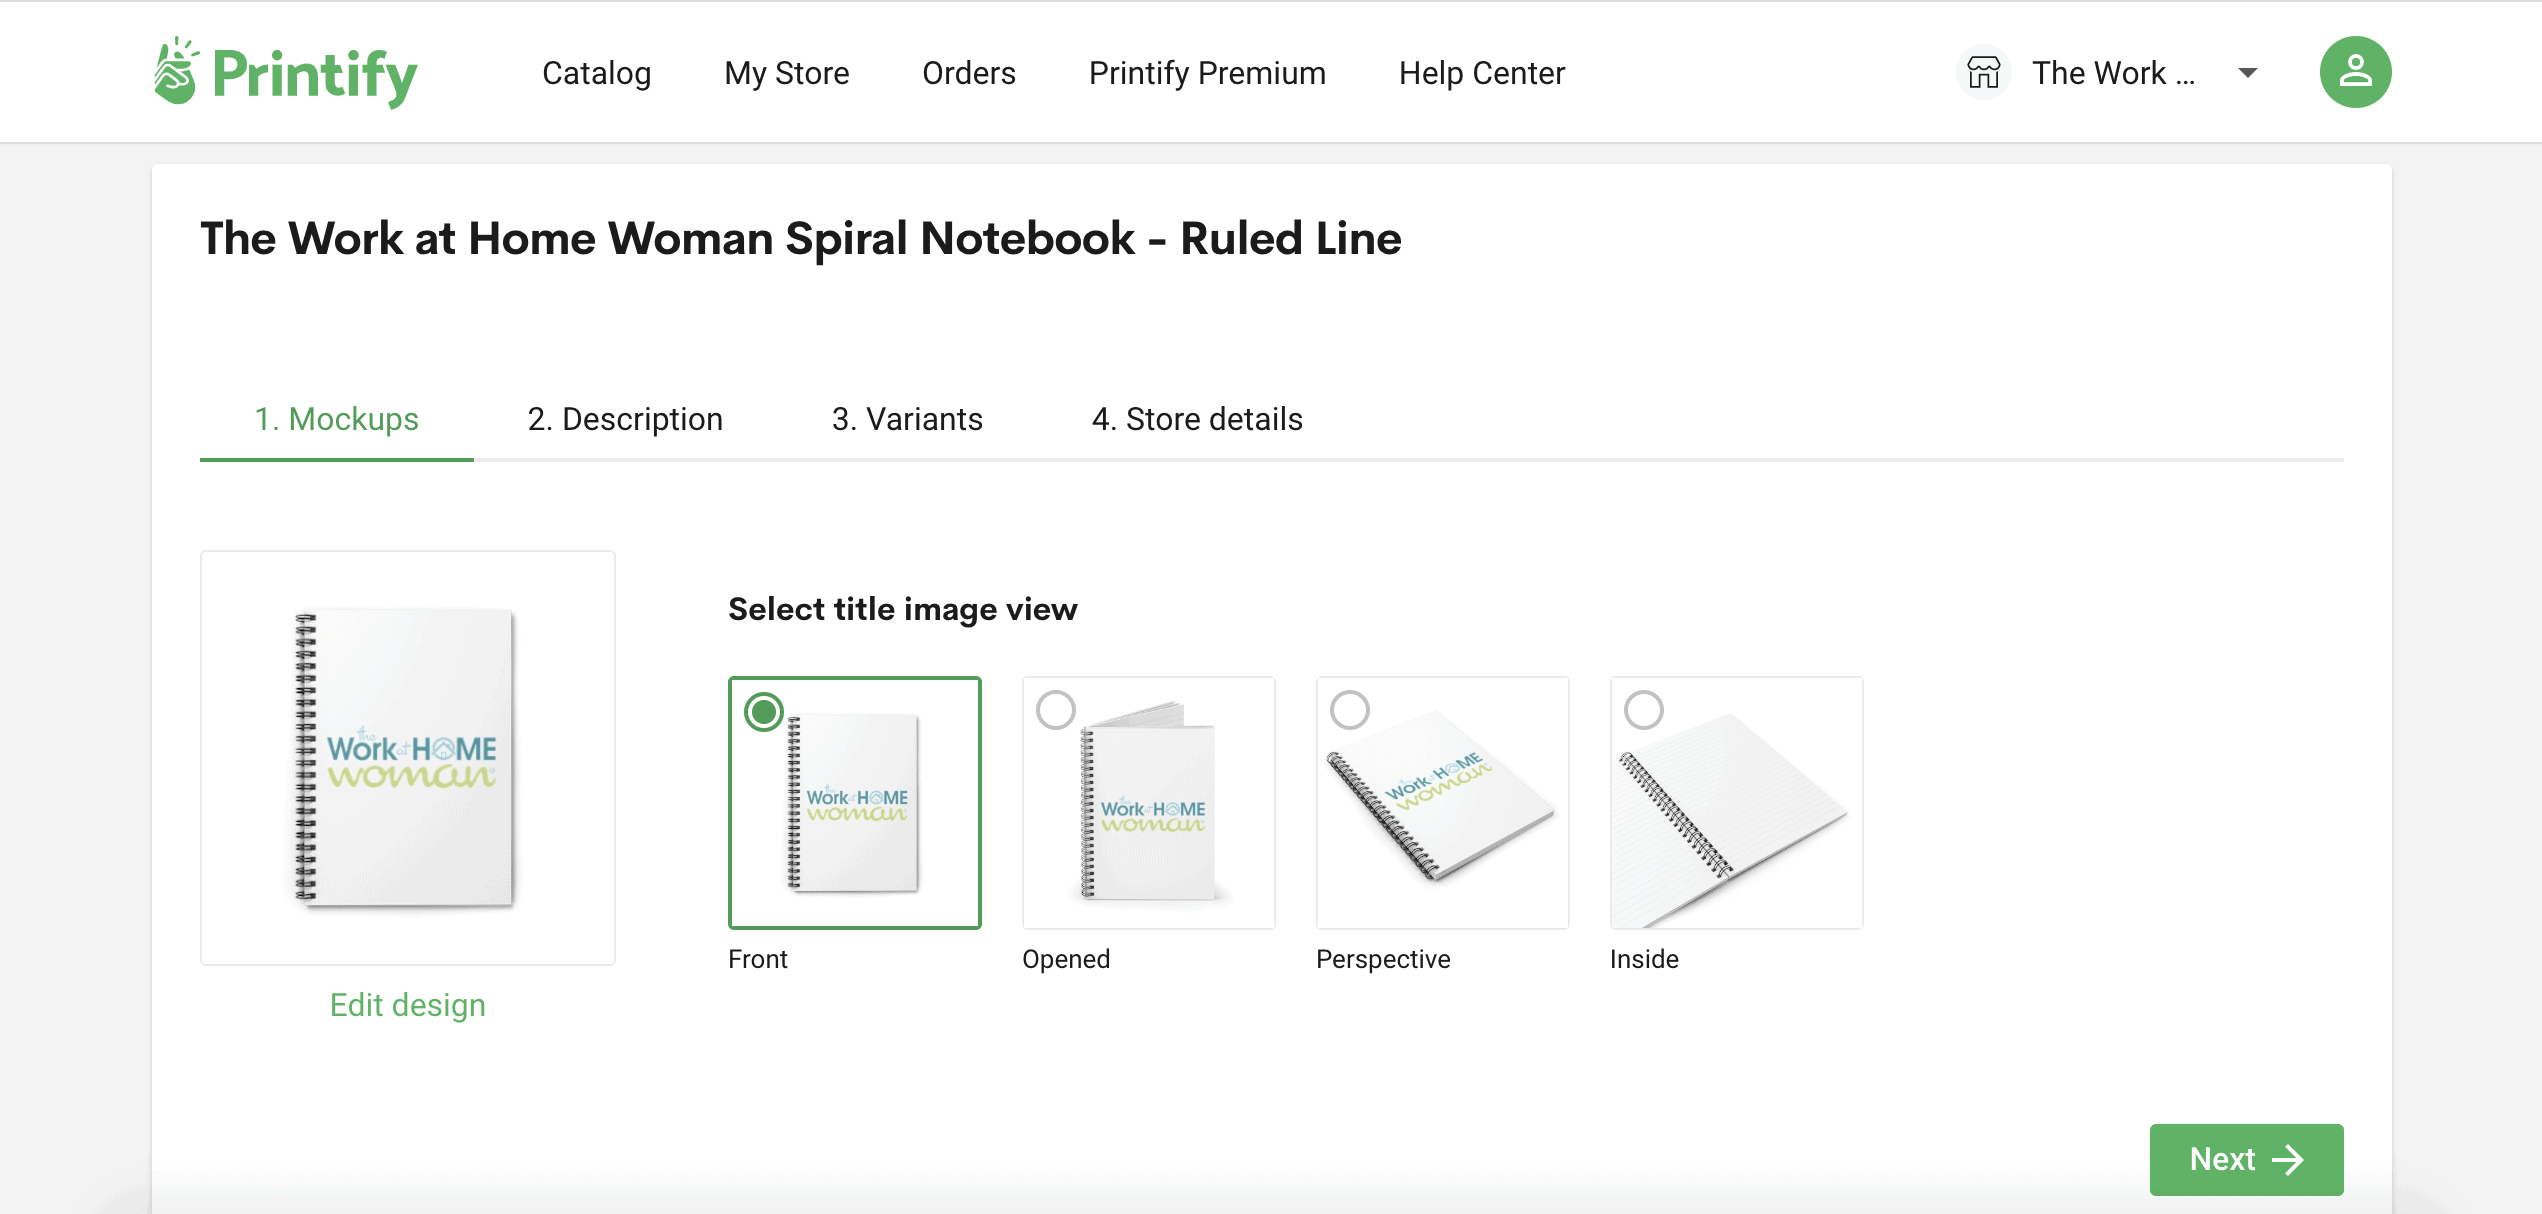The width and height of the screenshot is (2542, 1214).
Task: Click the Orders navigation icon
Action: tap(969, 73)
